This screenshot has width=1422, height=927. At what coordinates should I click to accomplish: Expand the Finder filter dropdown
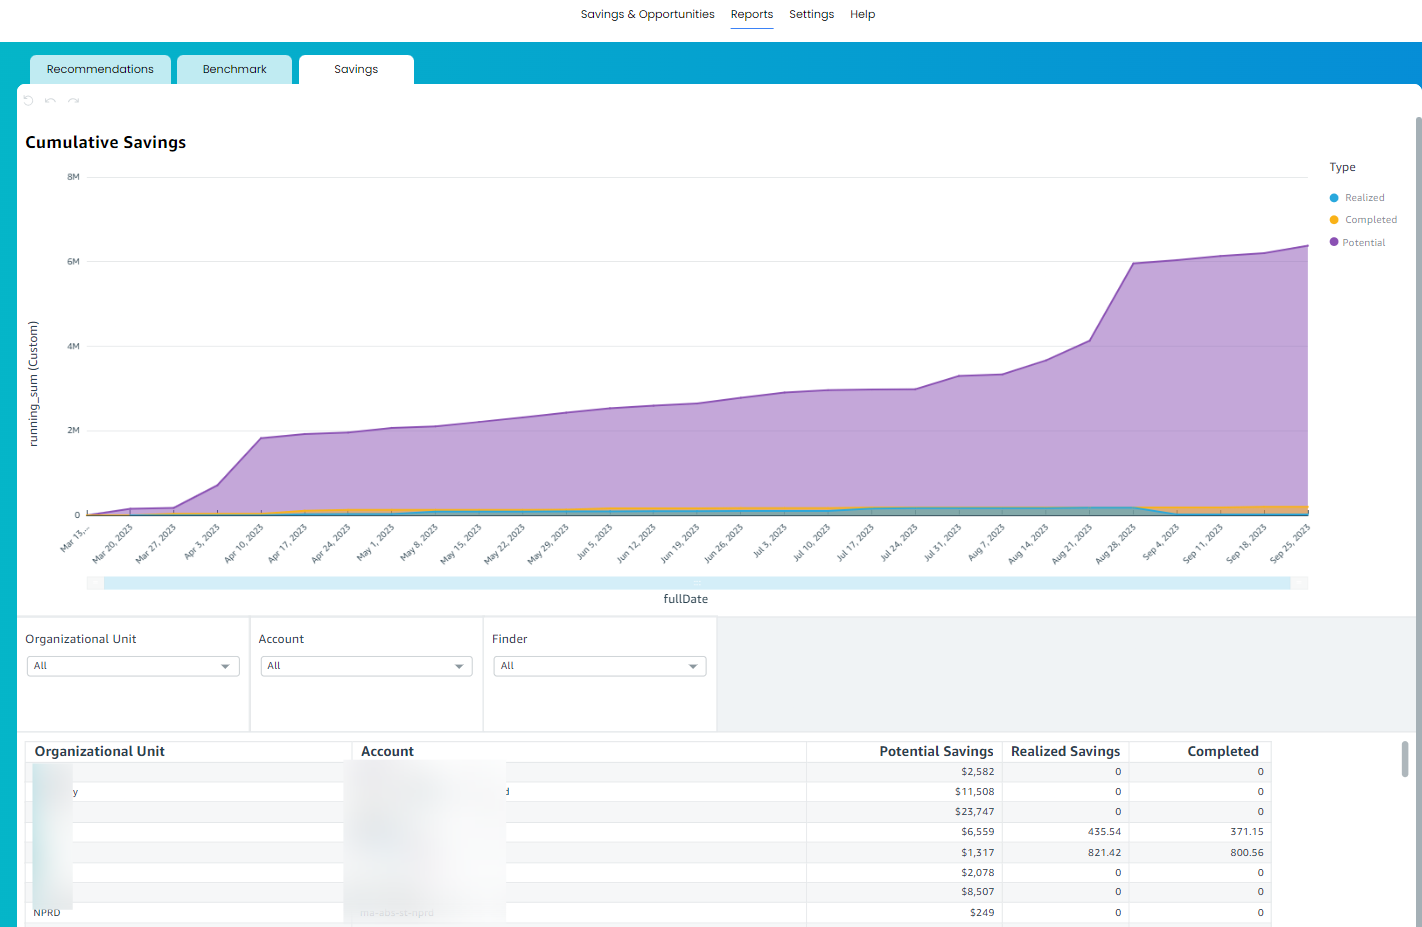(599, 666)
